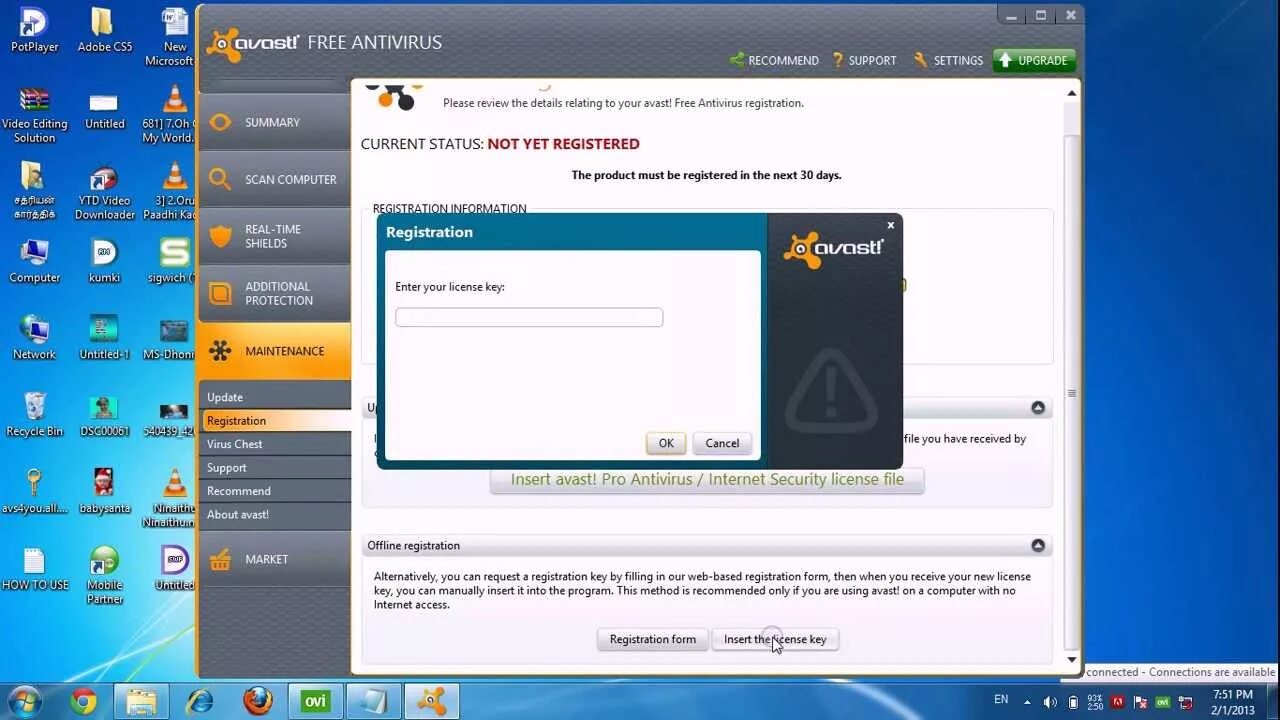Open Internet Explorer from the taskbar
Image resolution: width=1280 pixels, height=720 pixels.
click(x=200, y=702)
